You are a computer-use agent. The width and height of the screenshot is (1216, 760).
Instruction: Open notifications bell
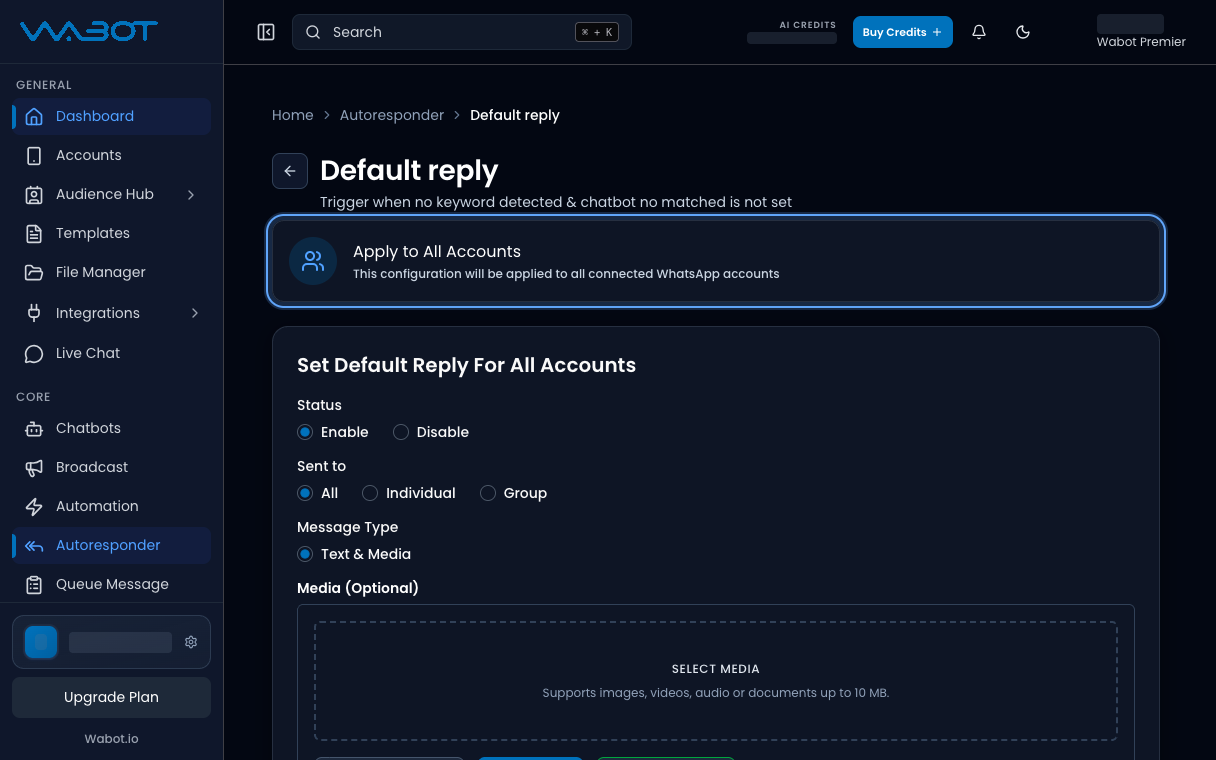(979, 32)
